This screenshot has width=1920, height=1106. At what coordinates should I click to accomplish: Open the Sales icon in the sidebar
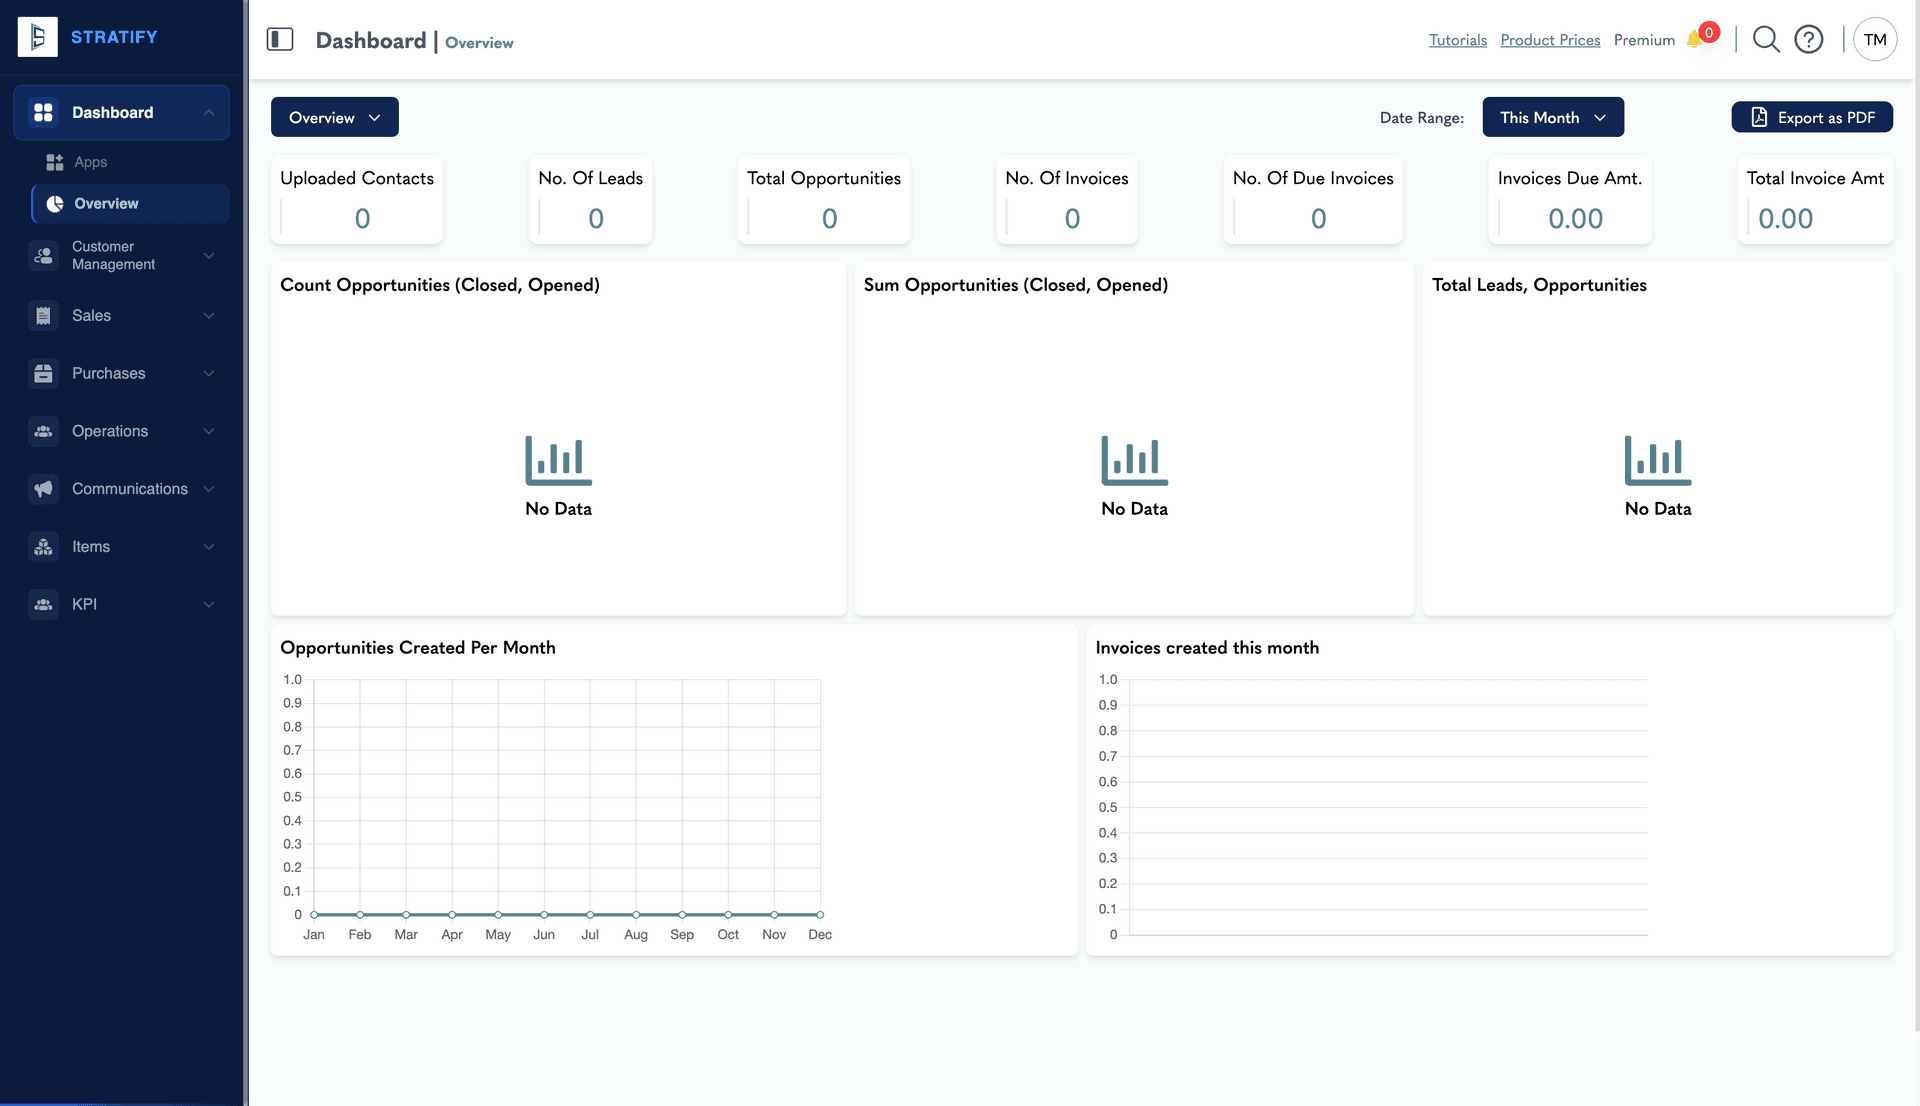(x=43, y=315)
